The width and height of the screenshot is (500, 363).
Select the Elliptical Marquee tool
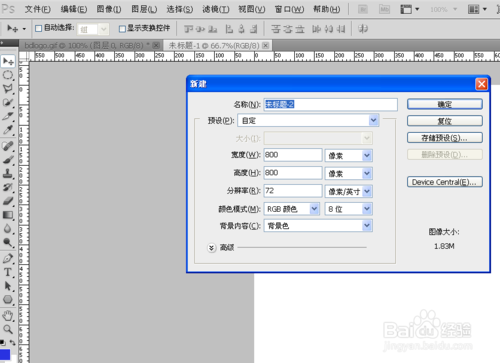[x=8, y=75]
